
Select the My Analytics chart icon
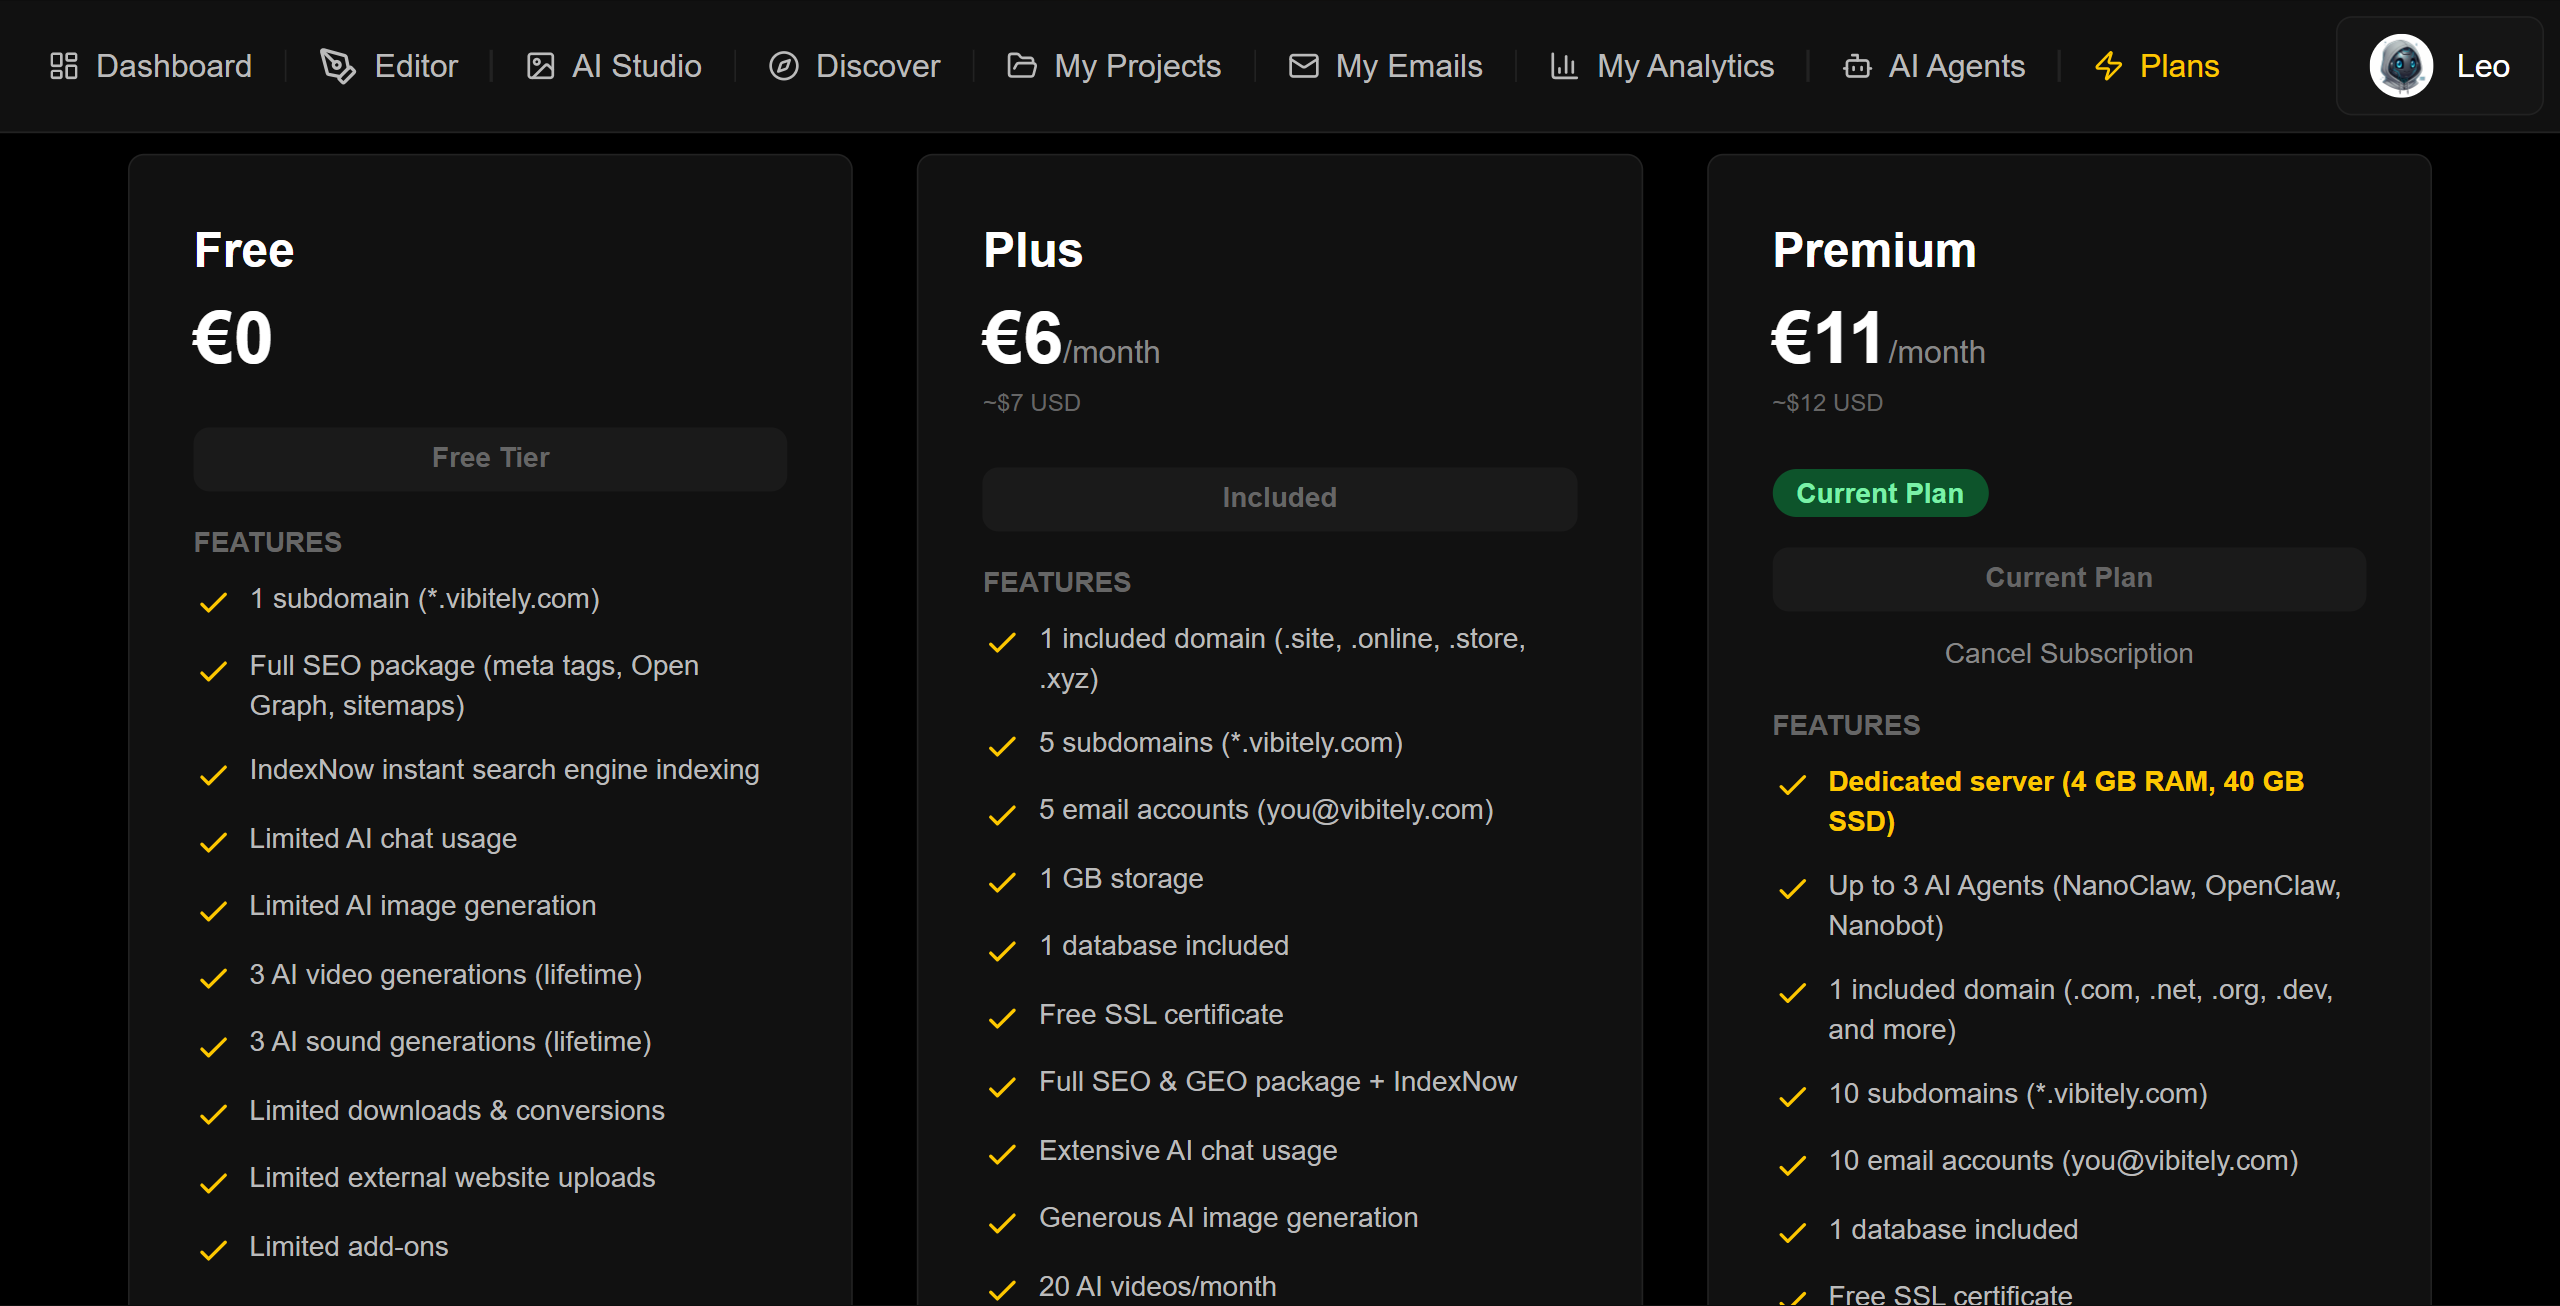(1565, 65)
